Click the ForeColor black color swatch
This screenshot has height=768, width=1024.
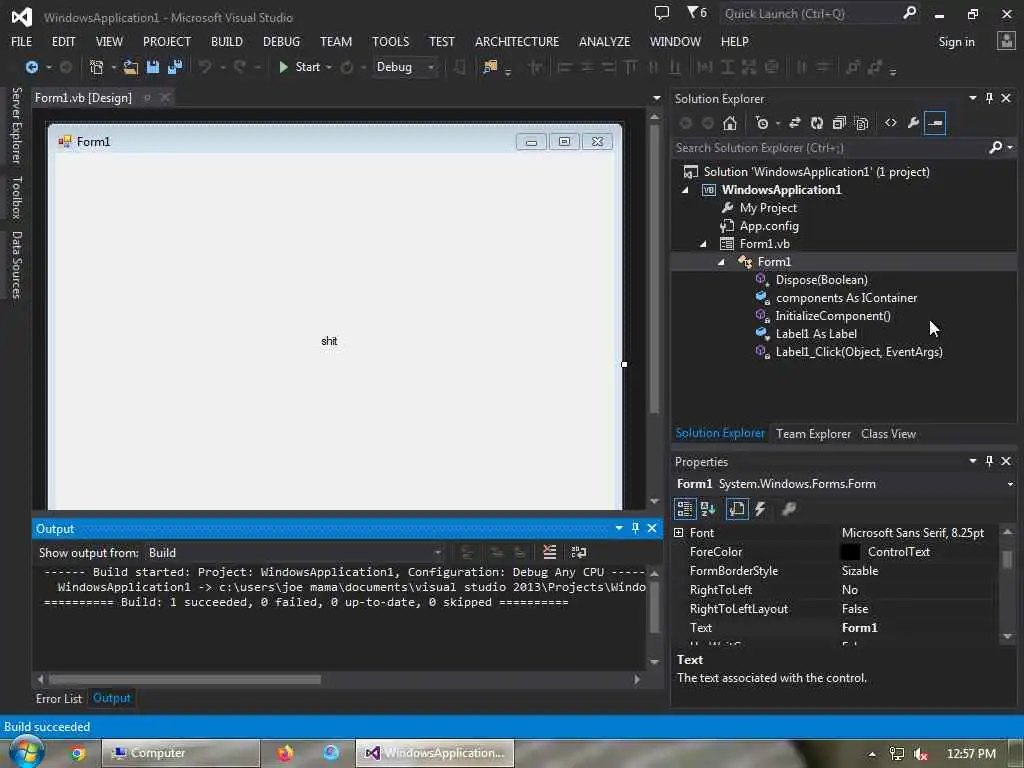point(850,552)
